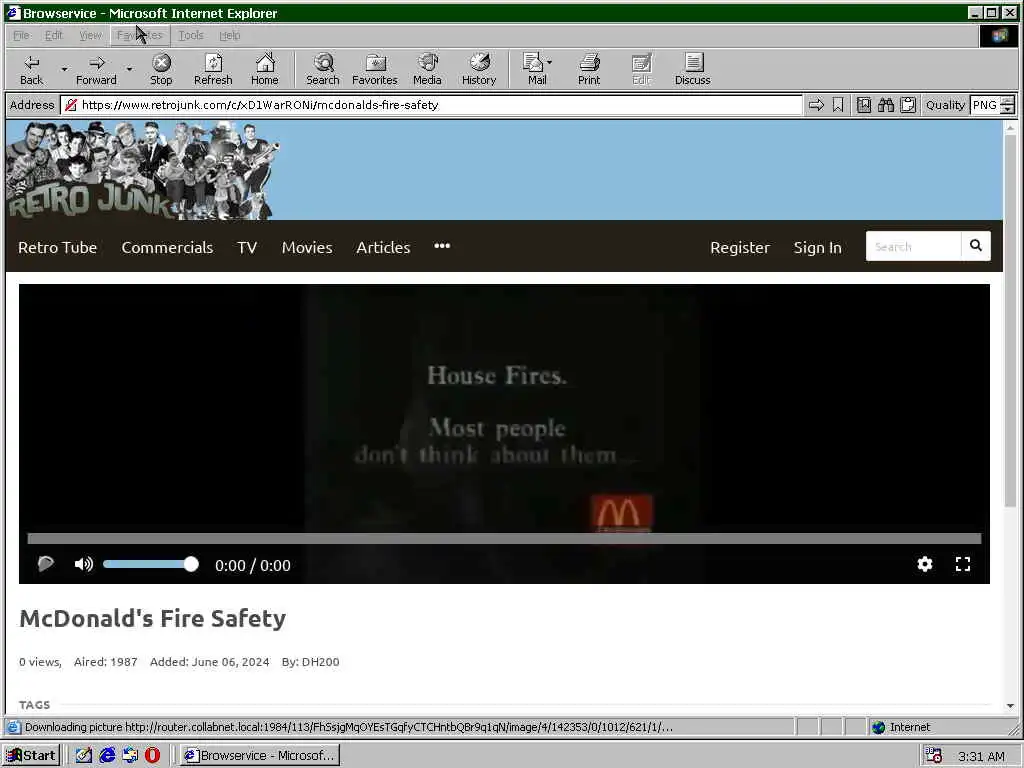This screenshot has height=768, width=1024.
Task: Open the Movies link
Action: pos(307,248)
